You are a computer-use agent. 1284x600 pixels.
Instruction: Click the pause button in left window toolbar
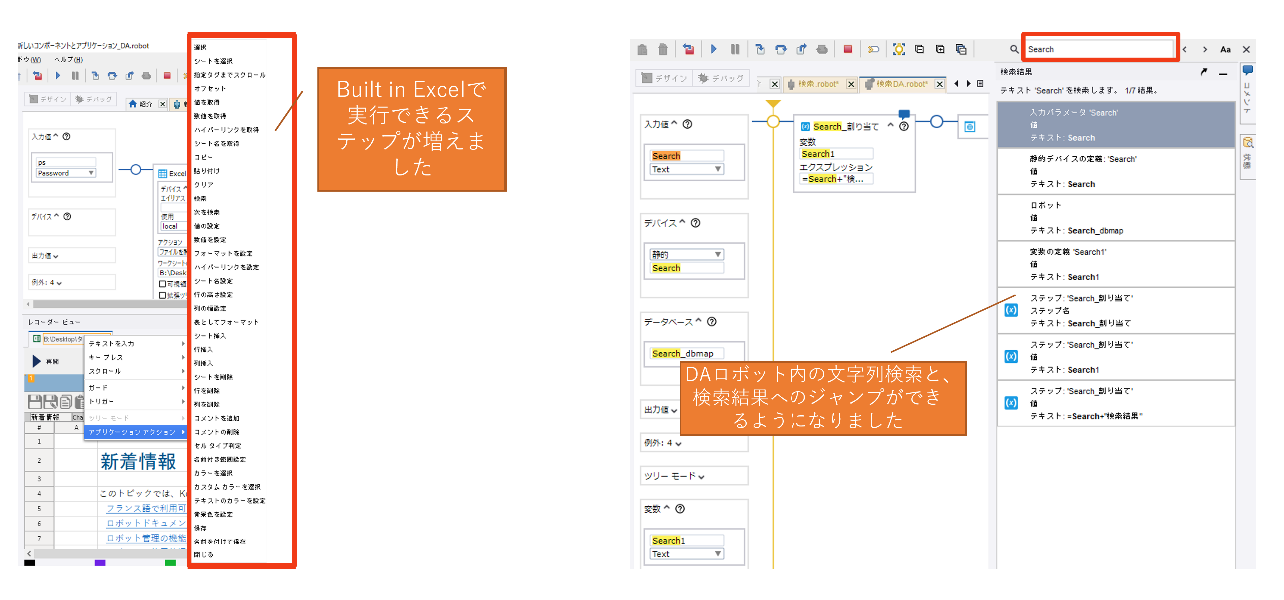pos(74,75)
